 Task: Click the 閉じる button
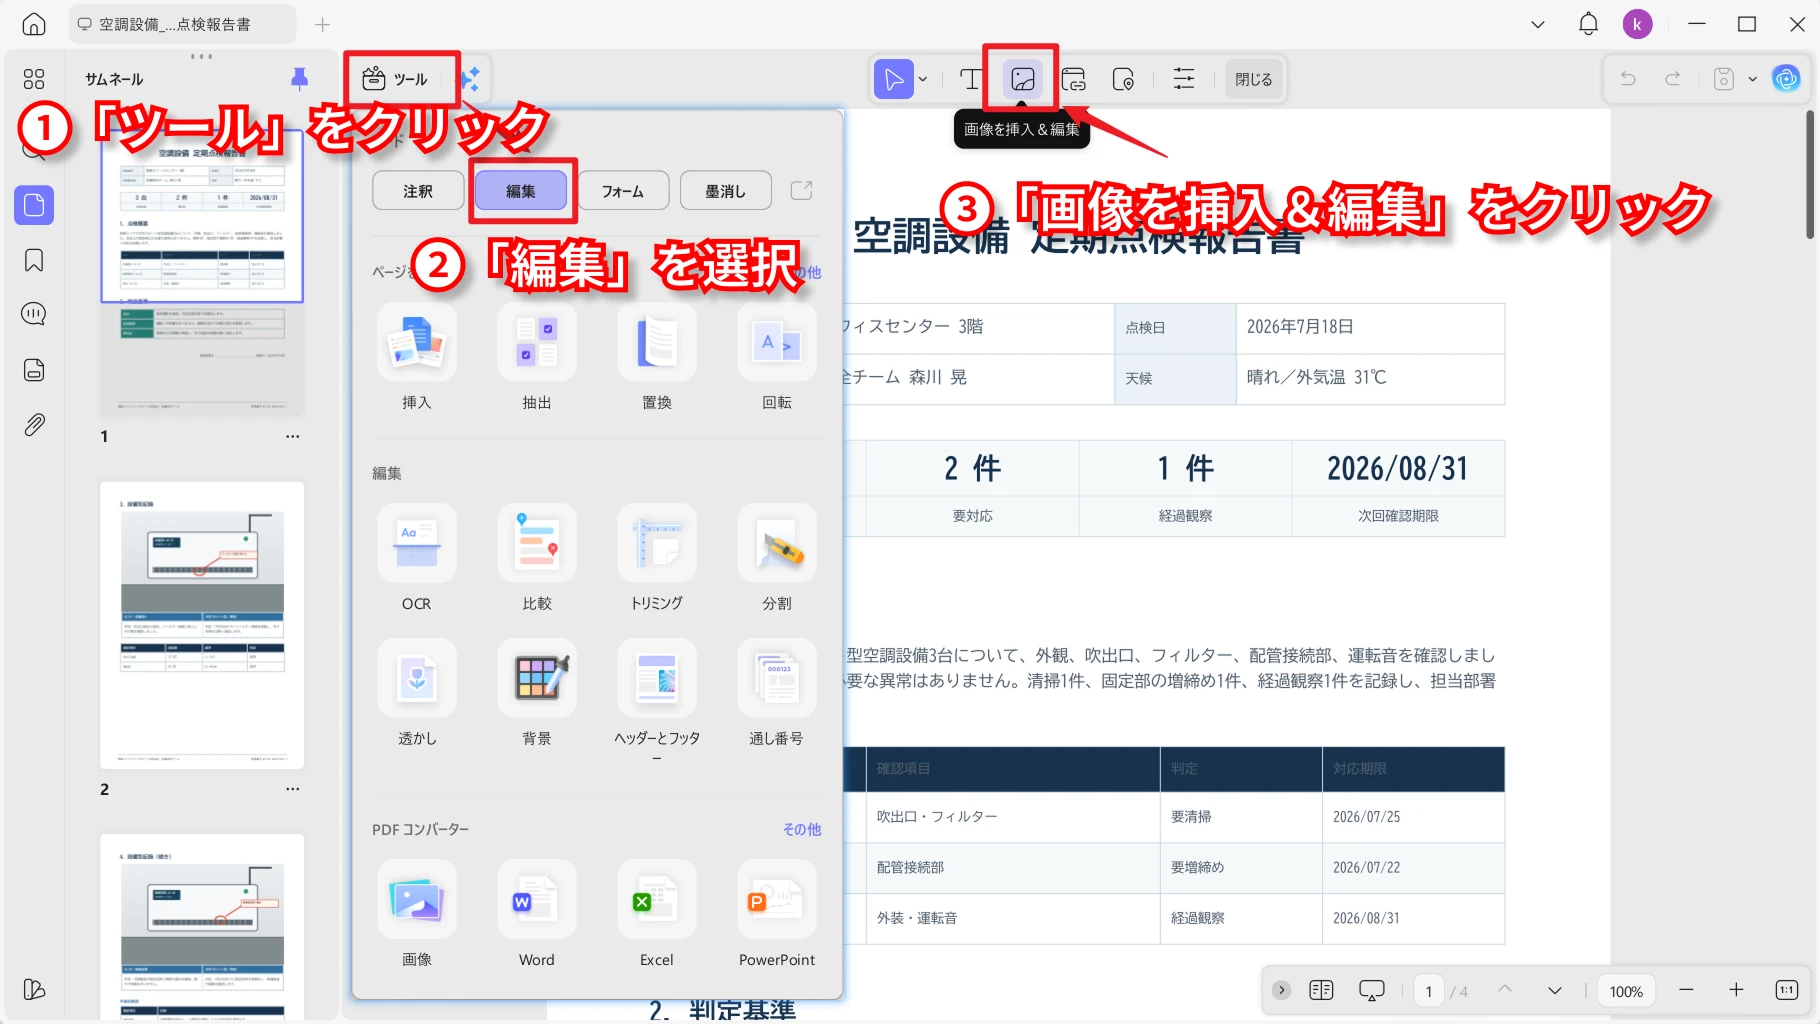click(x=1253, y=79)
